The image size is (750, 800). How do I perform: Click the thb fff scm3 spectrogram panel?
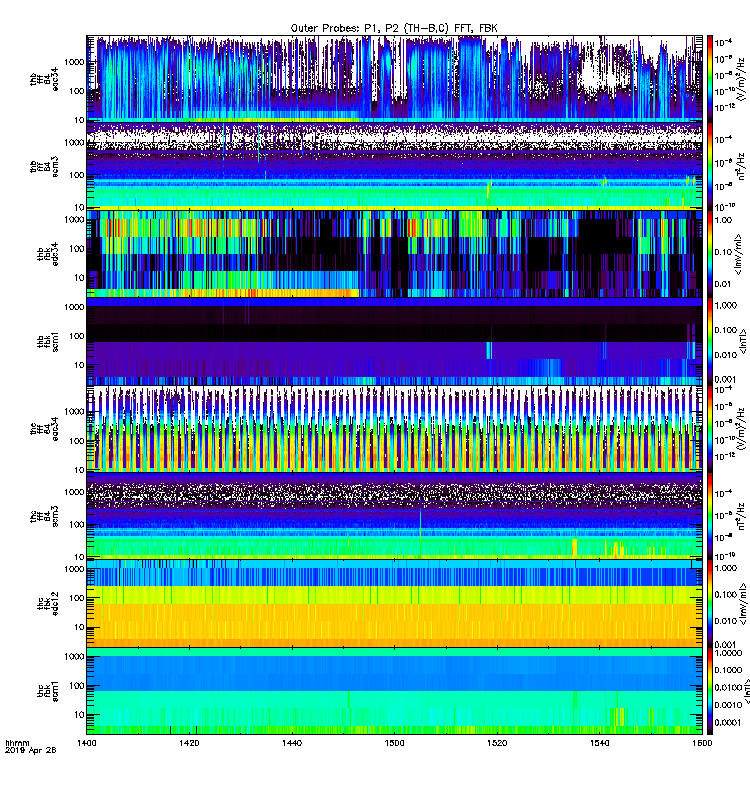(394, 166)
